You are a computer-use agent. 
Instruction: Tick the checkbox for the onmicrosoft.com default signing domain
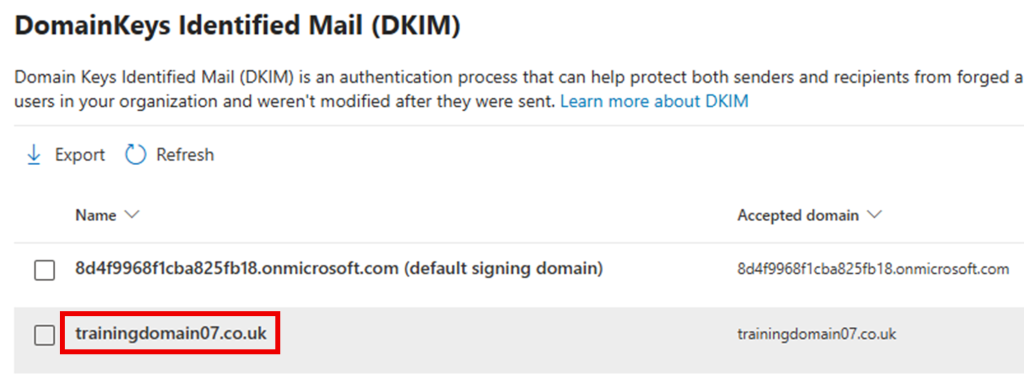pyautogui.click(x=44, y=270)
